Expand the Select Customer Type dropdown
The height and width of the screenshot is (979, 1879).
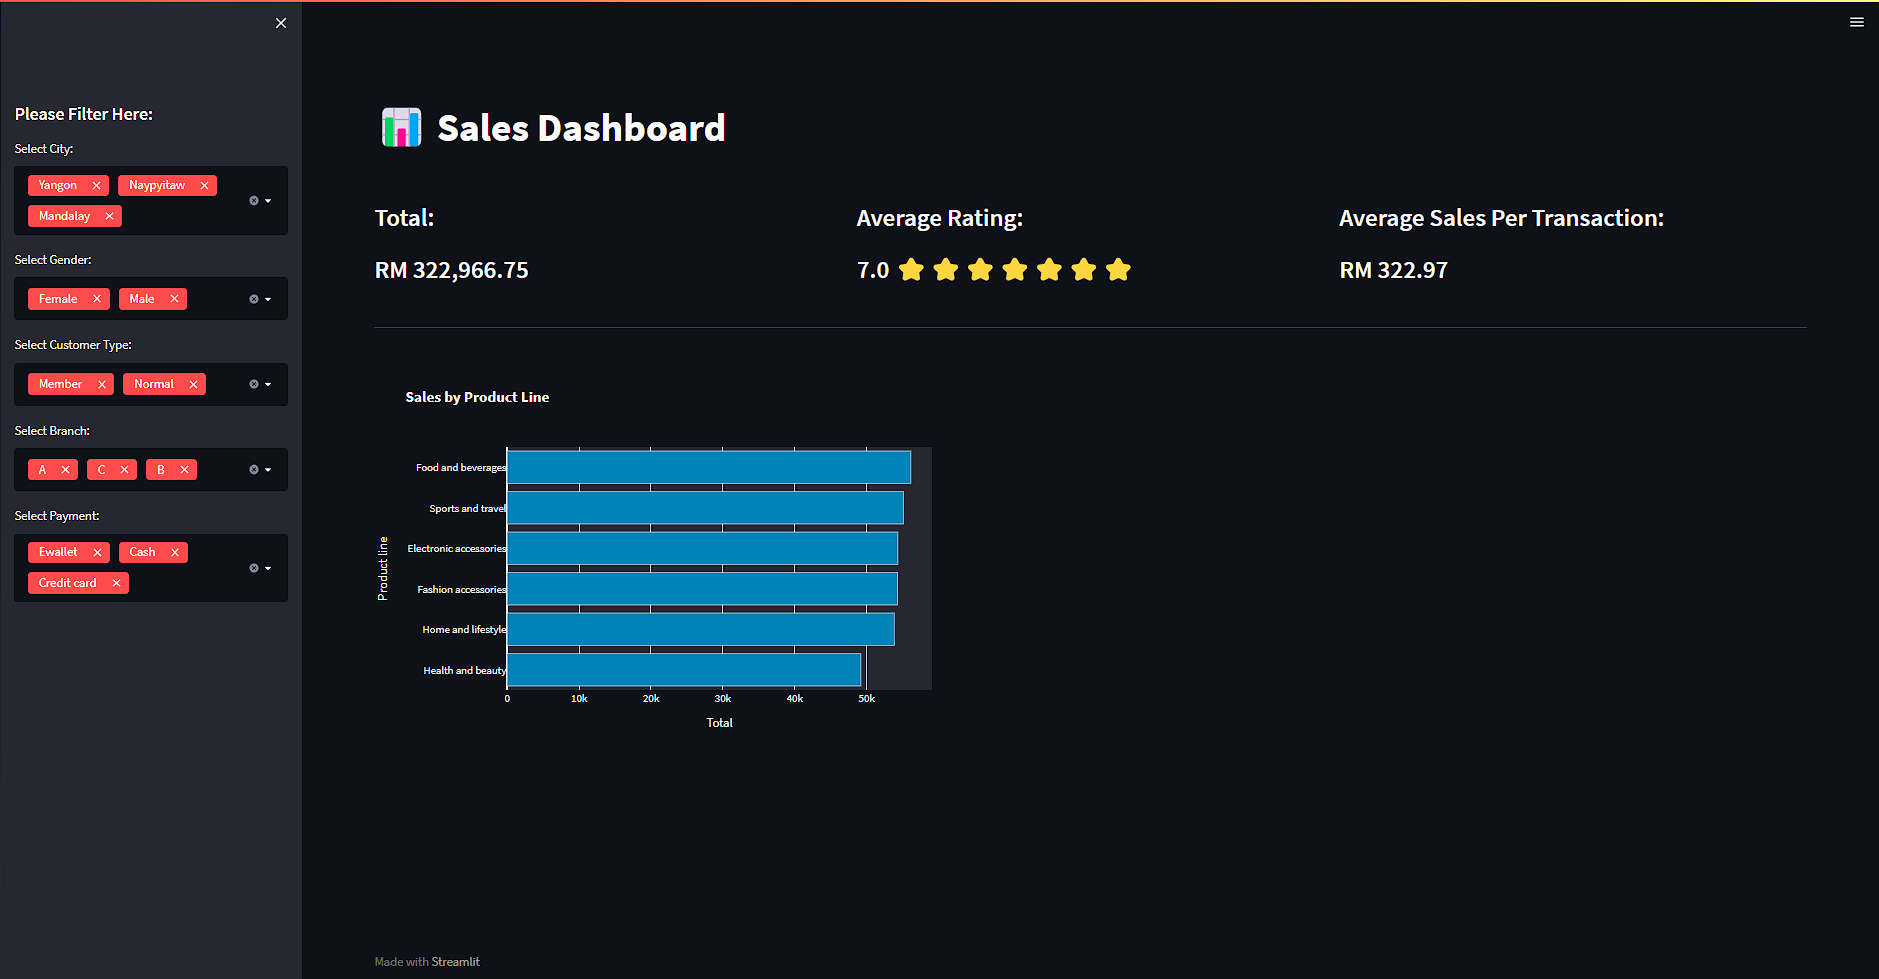pyautogui.click(x=267, y=384)
